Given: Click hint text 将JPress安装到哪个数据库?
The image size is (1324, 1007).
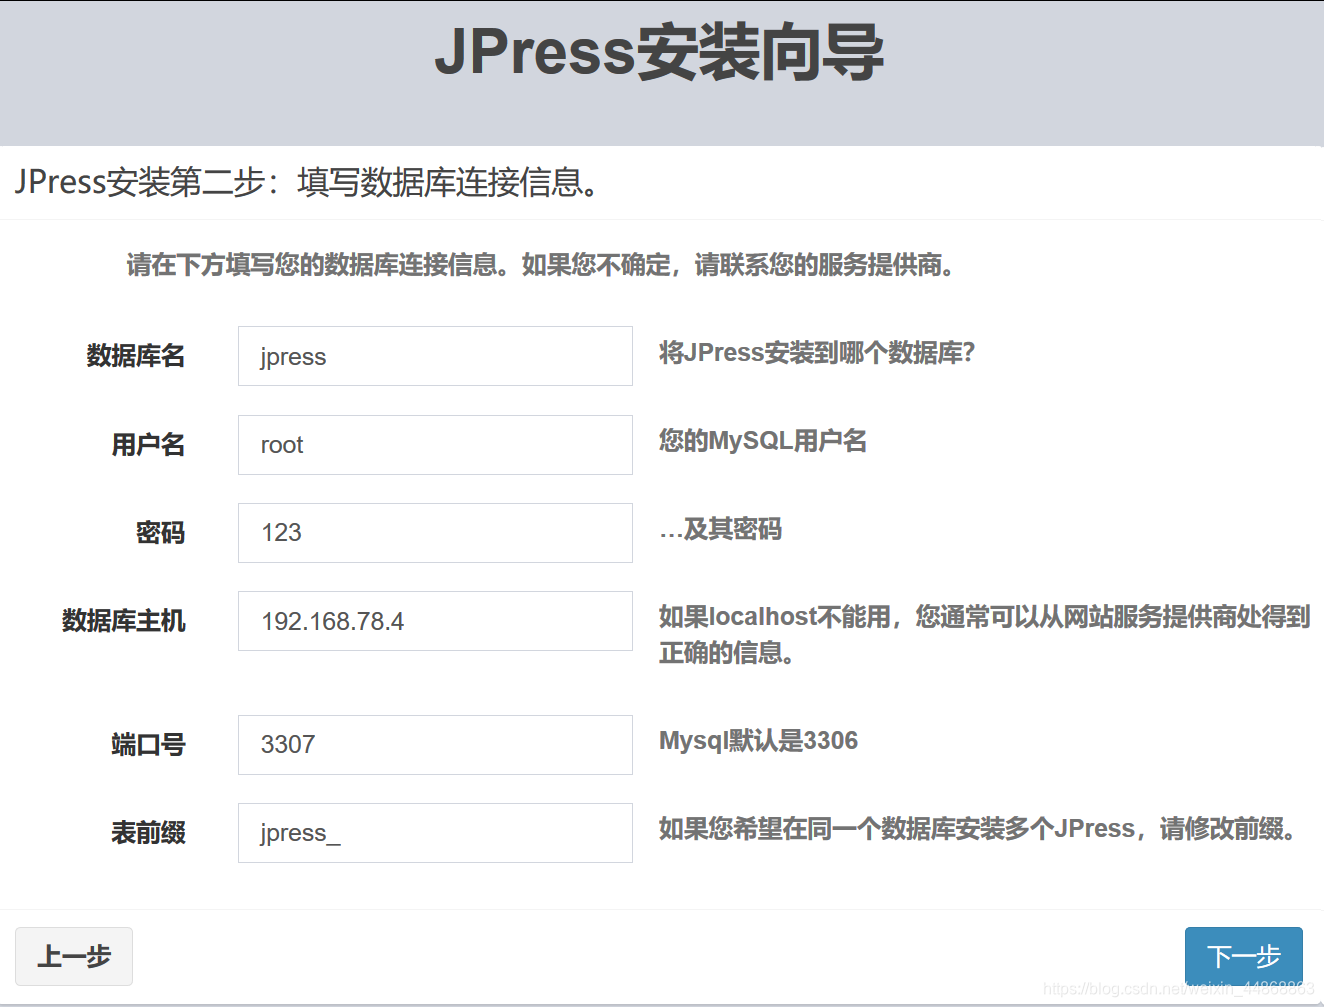Looking at the screenshot, I should (x=817, y=353).
